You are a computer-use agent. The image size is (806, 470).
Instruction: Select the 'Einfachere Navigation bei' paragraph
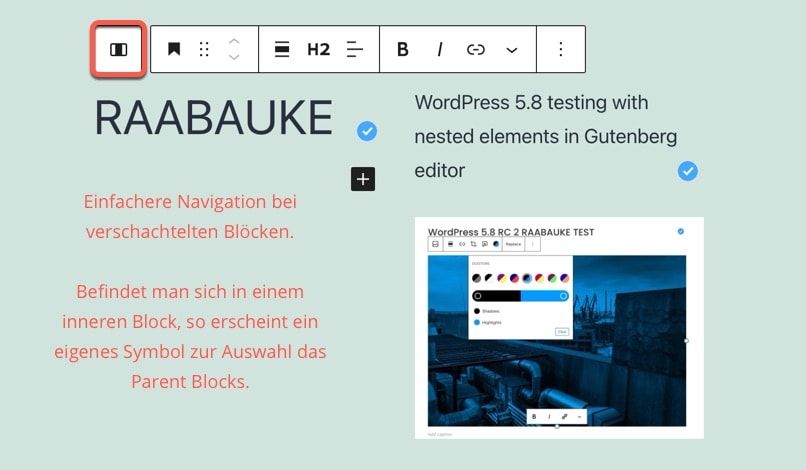coord(190,216)
